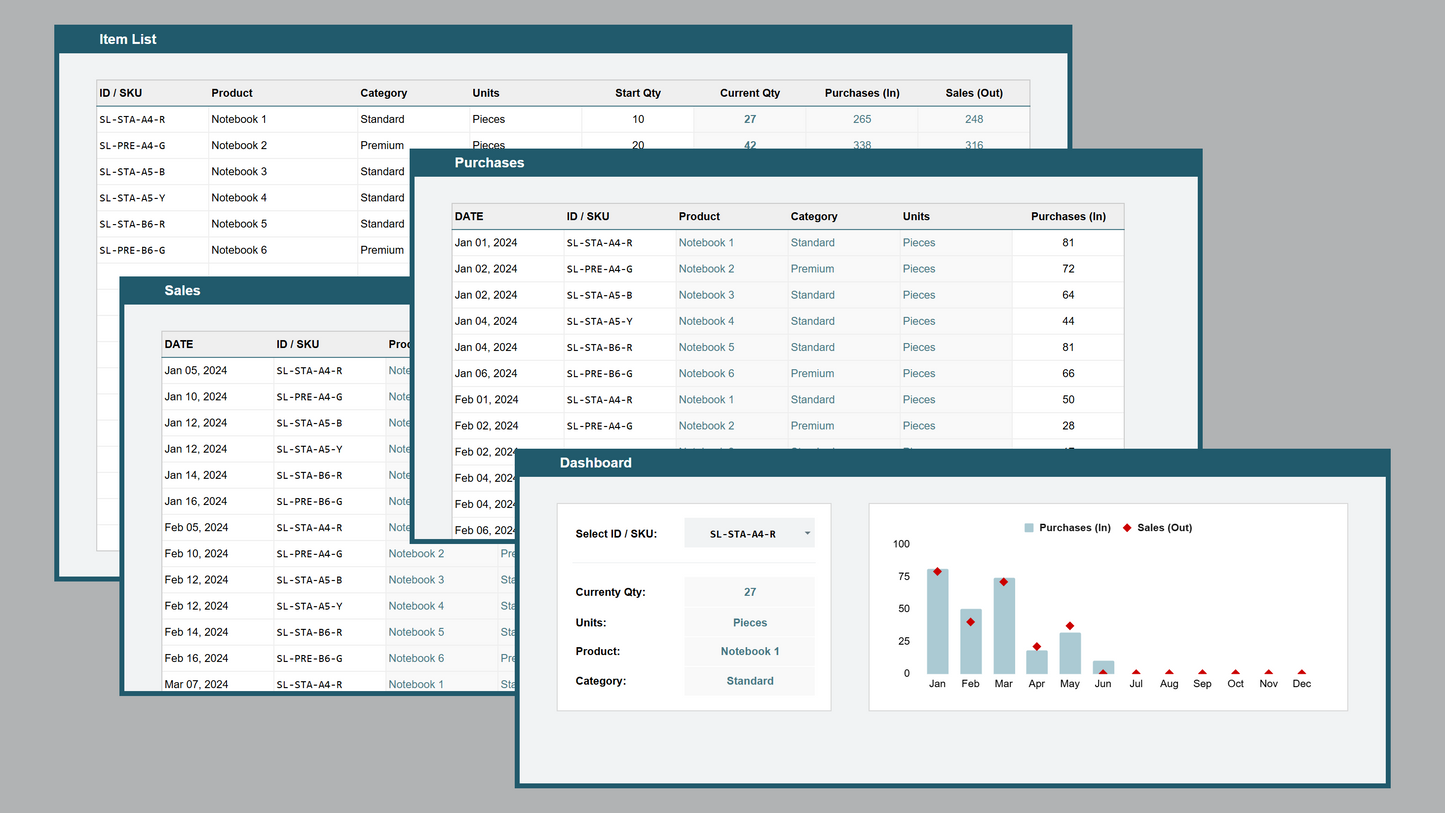Viewport: 1445px width, 813px height.
Task: Select the Currenty Qty value 27 on Dashboard
Action: pyautogui.click(x=749, y=592)
